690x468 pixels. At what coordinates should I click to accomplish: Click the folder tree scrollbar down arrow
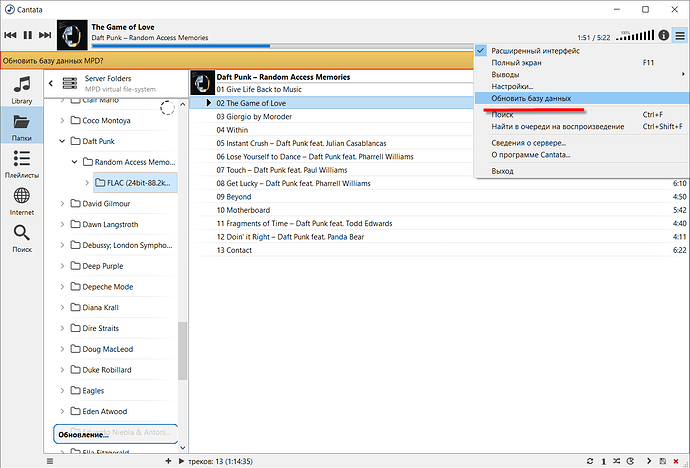click(x=183, y=448)
